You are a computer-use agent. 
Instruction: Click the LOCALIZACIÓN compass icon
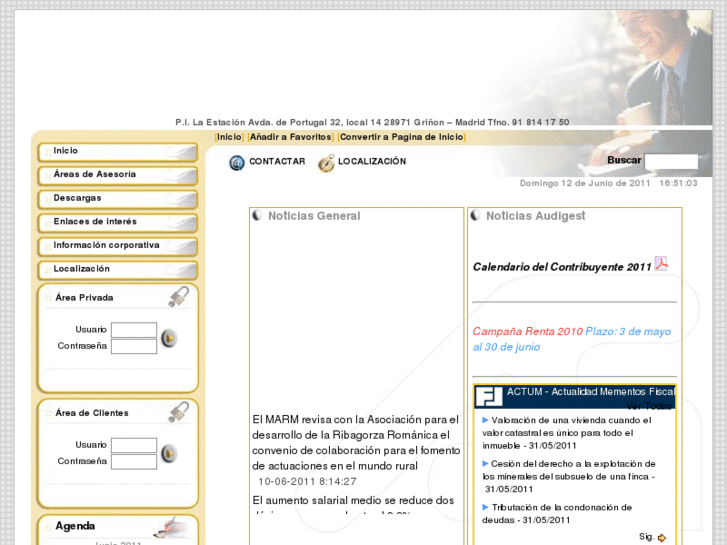click(326, 163)
